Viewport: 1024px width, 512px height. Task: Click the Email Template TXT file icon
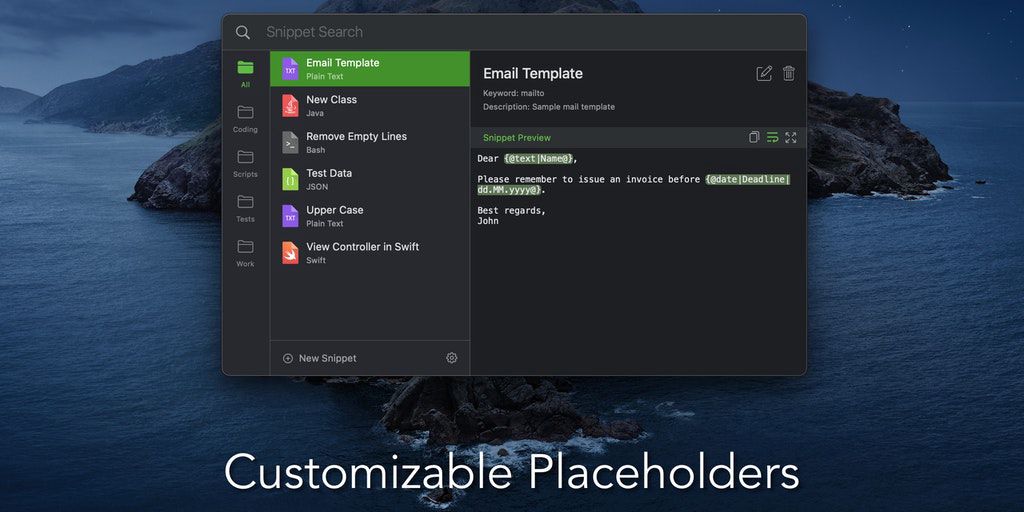[x=290, y=69]
